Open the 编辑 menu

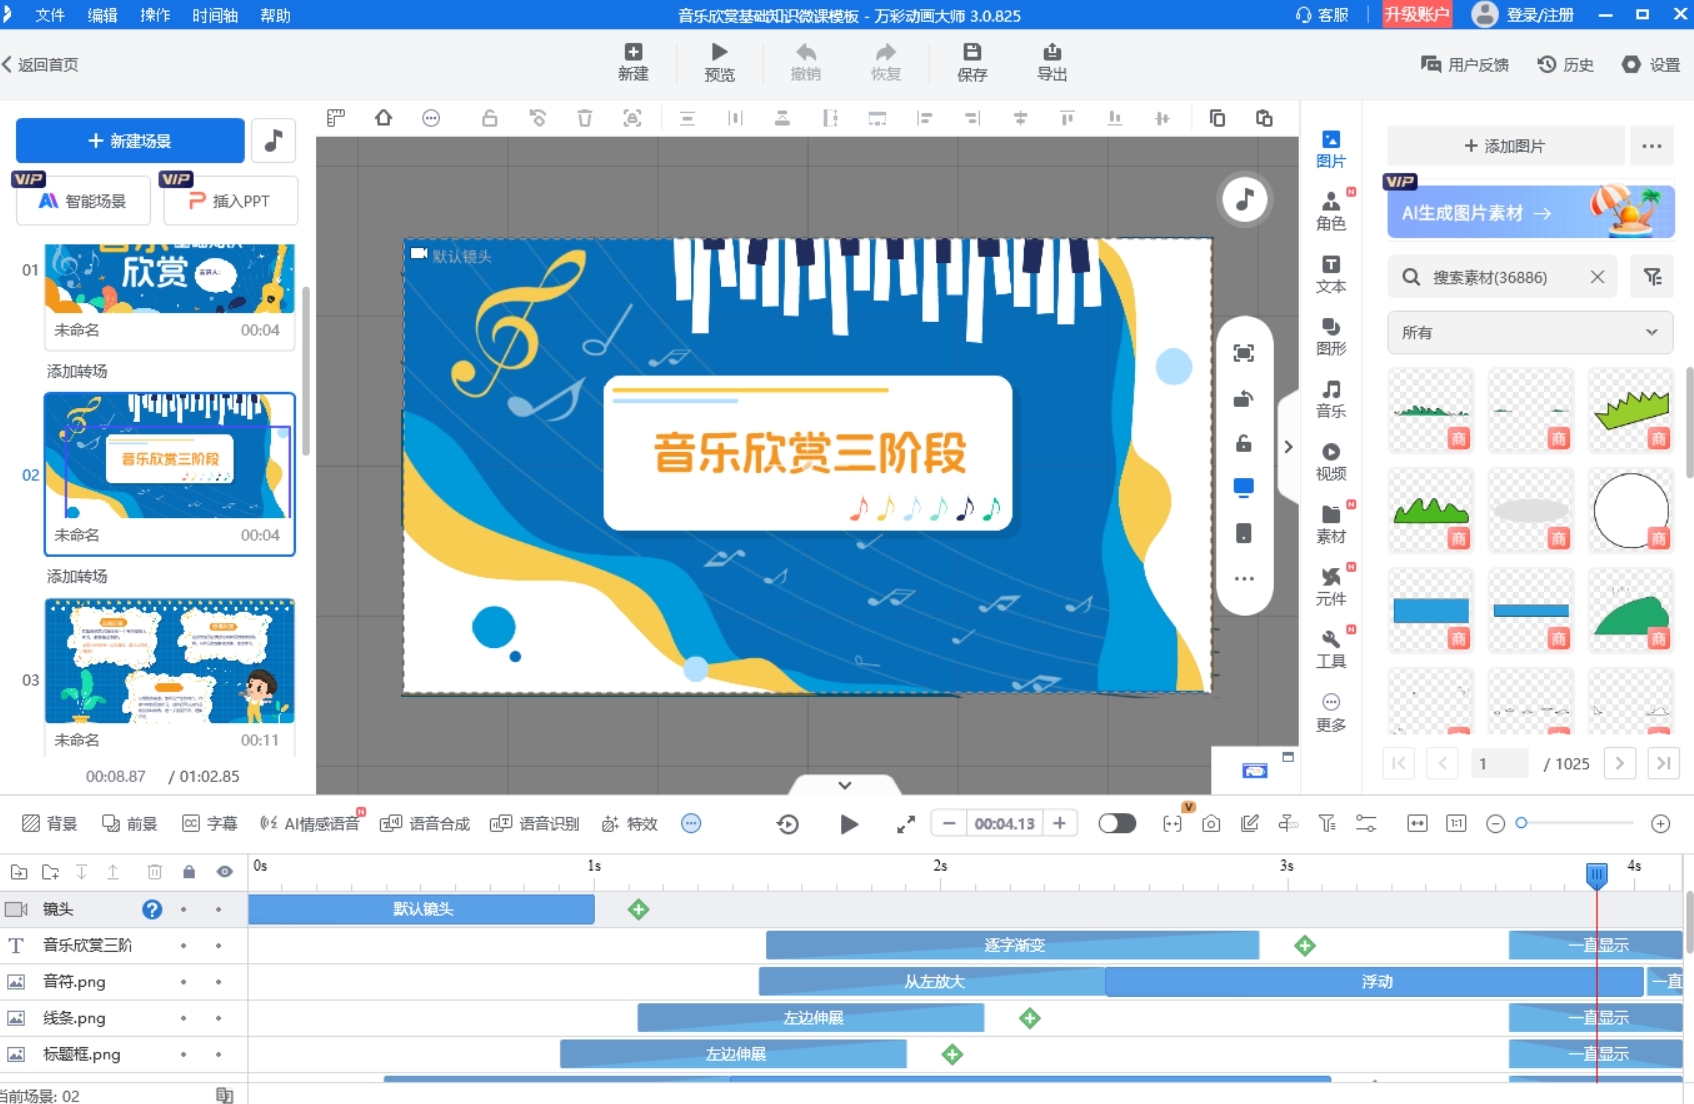102,15
